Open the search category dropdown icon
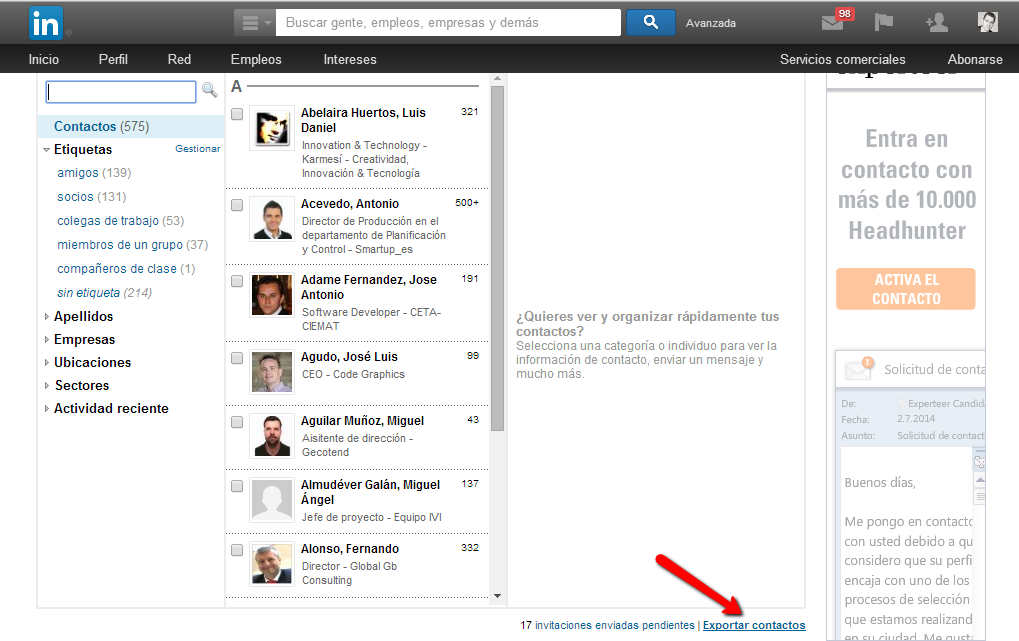The image size is (1019, 641). point(254,23)
